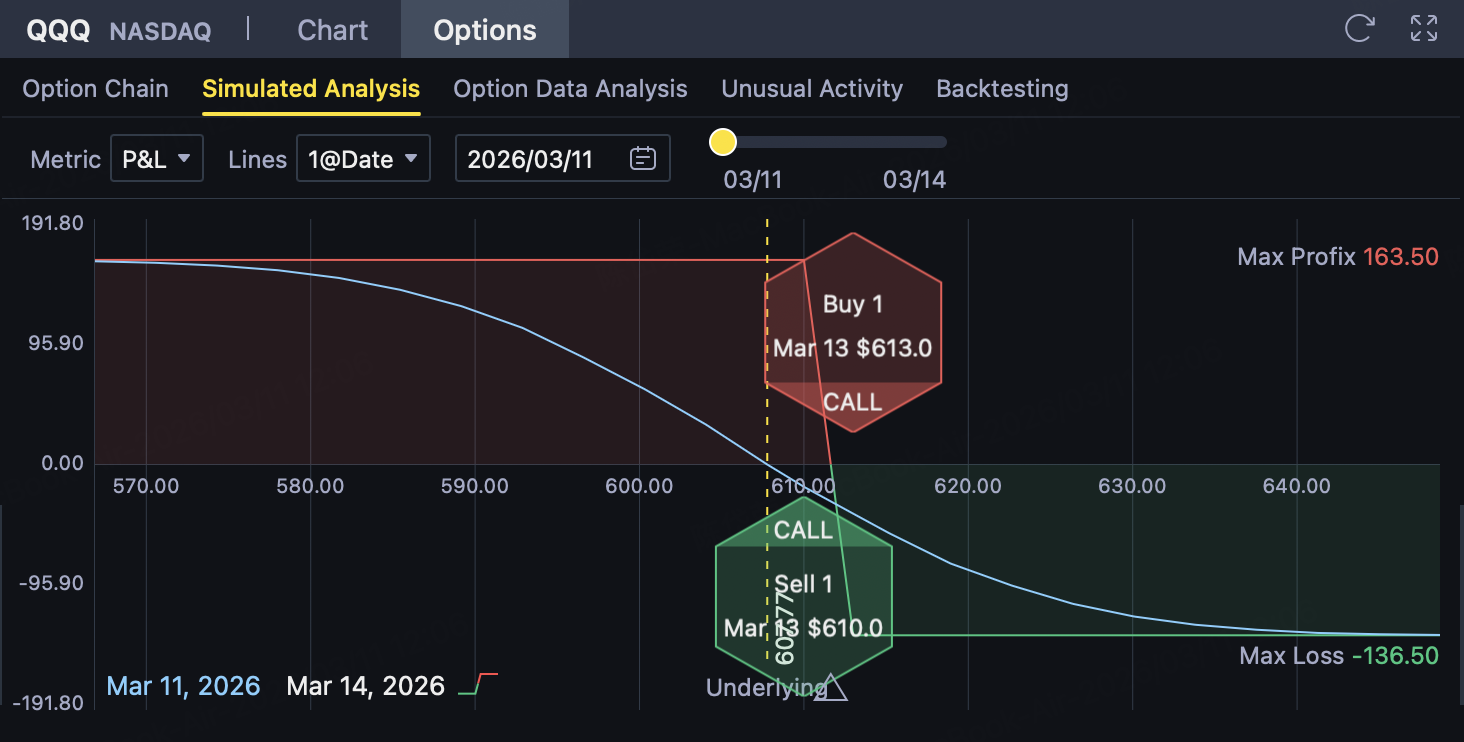Click the yellow date slider handle
1464x742 pixels.
click(x=722, y=142)
